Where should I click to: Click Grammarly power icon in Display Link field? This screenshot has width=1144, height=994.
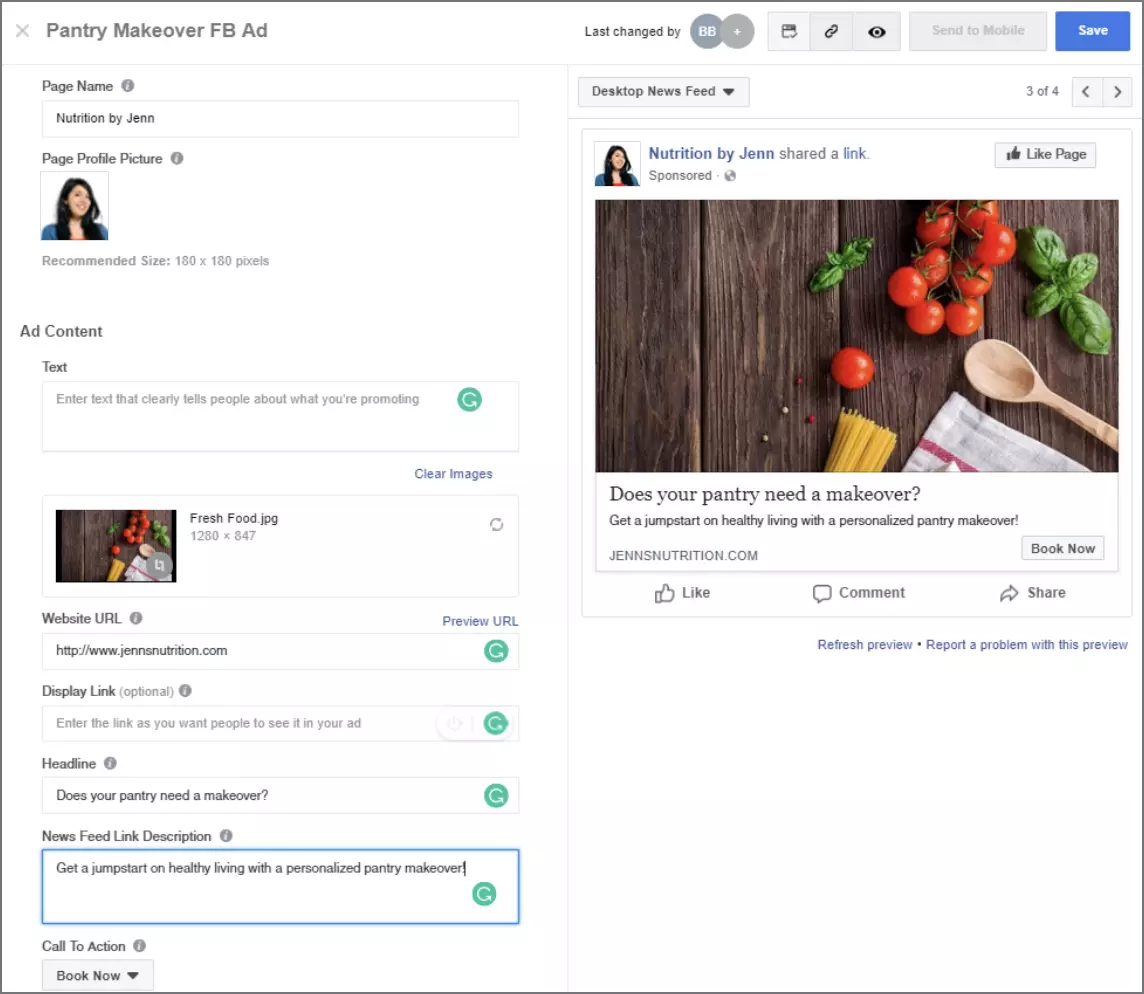coord(455,723)
